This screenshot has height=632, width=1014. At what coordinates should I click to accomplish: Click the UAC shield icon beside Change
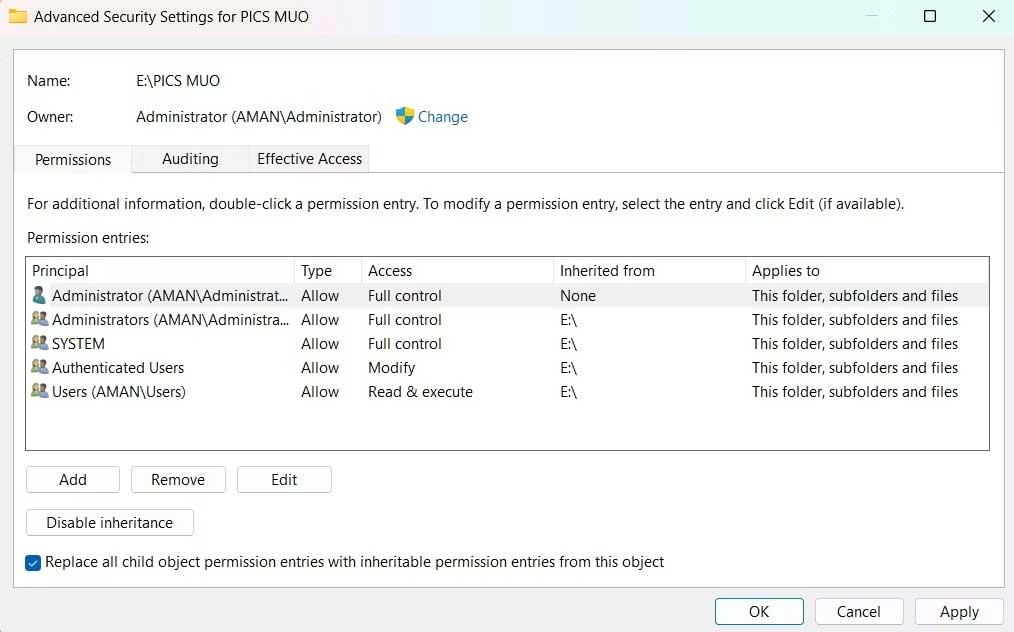pyautogui.click(x=405, y=116)
